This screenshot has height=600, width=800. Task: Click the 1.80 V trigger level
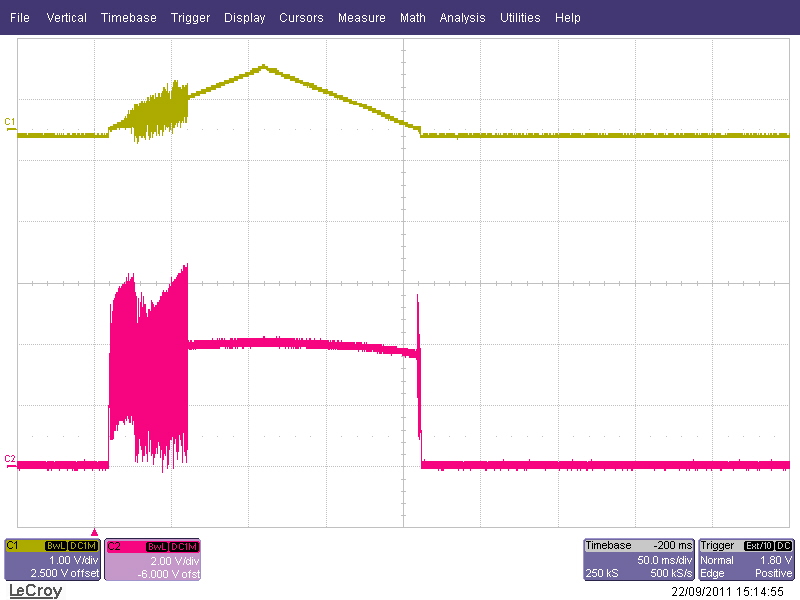tap(776, 560)
